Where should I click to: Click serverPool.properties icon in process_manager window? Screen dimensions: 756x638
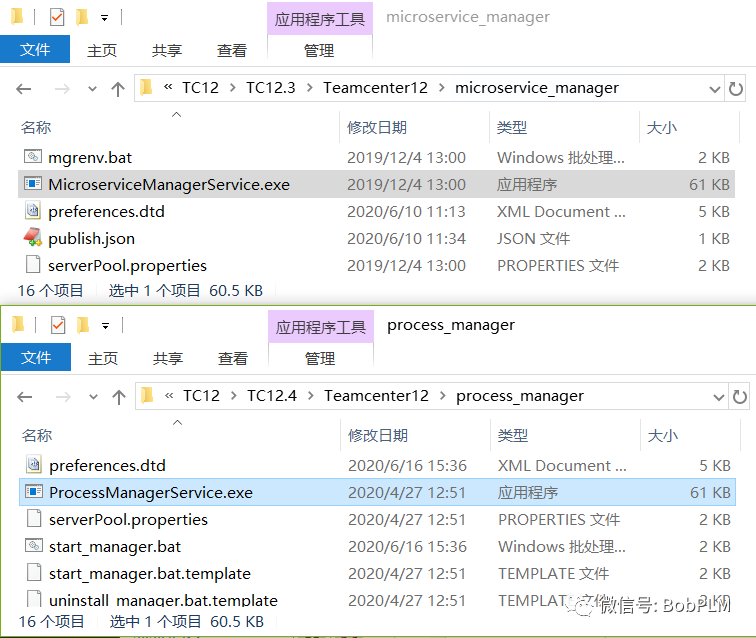(34, 518)
